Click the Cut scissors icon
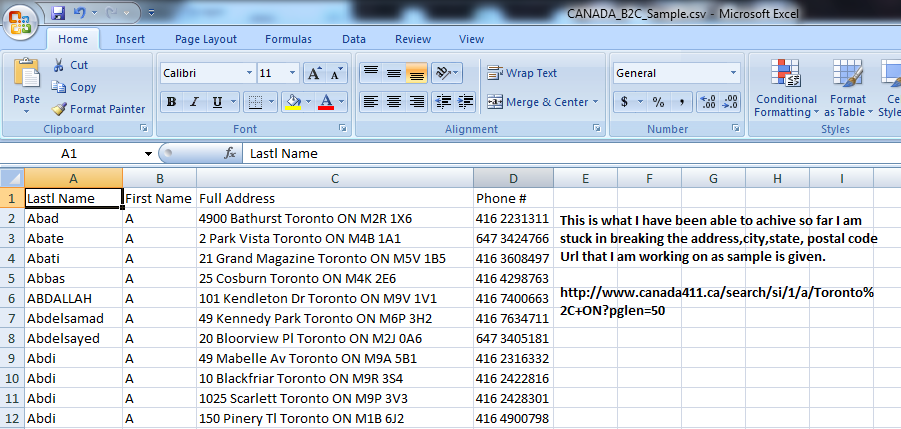 pyautogui.click(x=59, y=65)
